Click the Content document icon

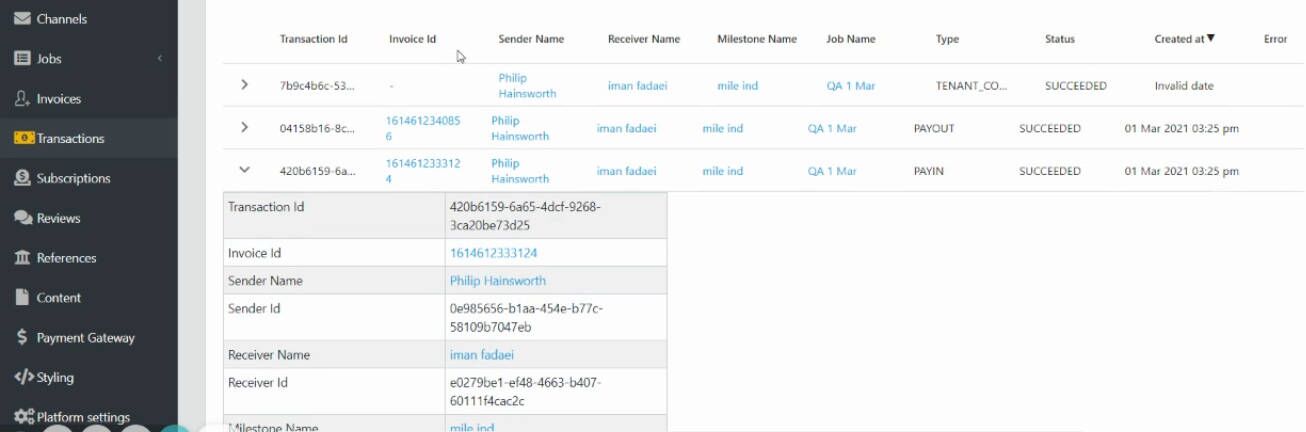click(21, 298)
